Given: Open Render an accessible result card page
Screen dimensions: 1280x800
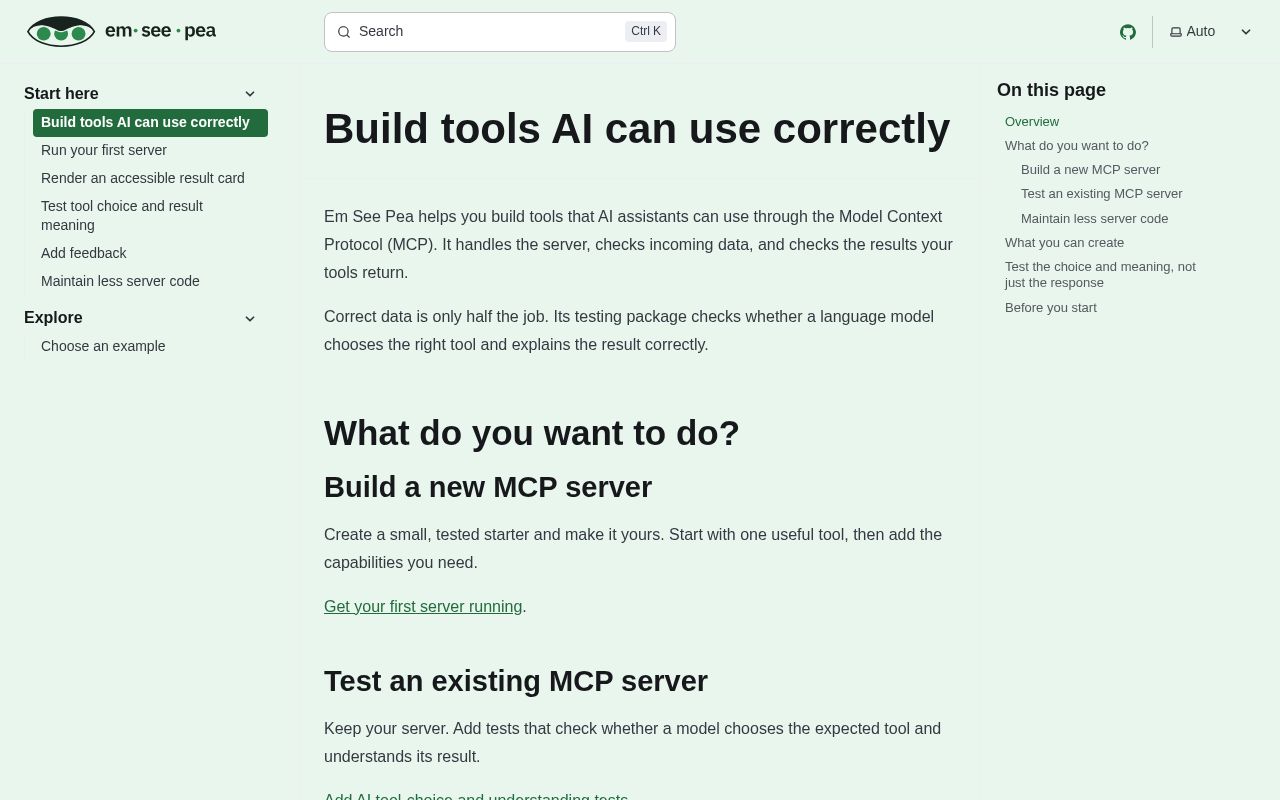Looking at the screenshot, I should click(143, 178).
